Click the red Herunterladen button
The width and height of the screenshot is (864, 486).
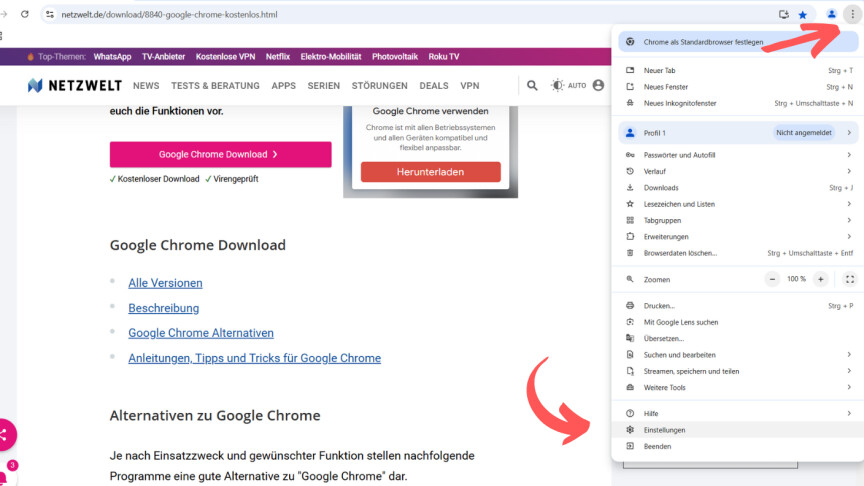click(x=430, y=172)
